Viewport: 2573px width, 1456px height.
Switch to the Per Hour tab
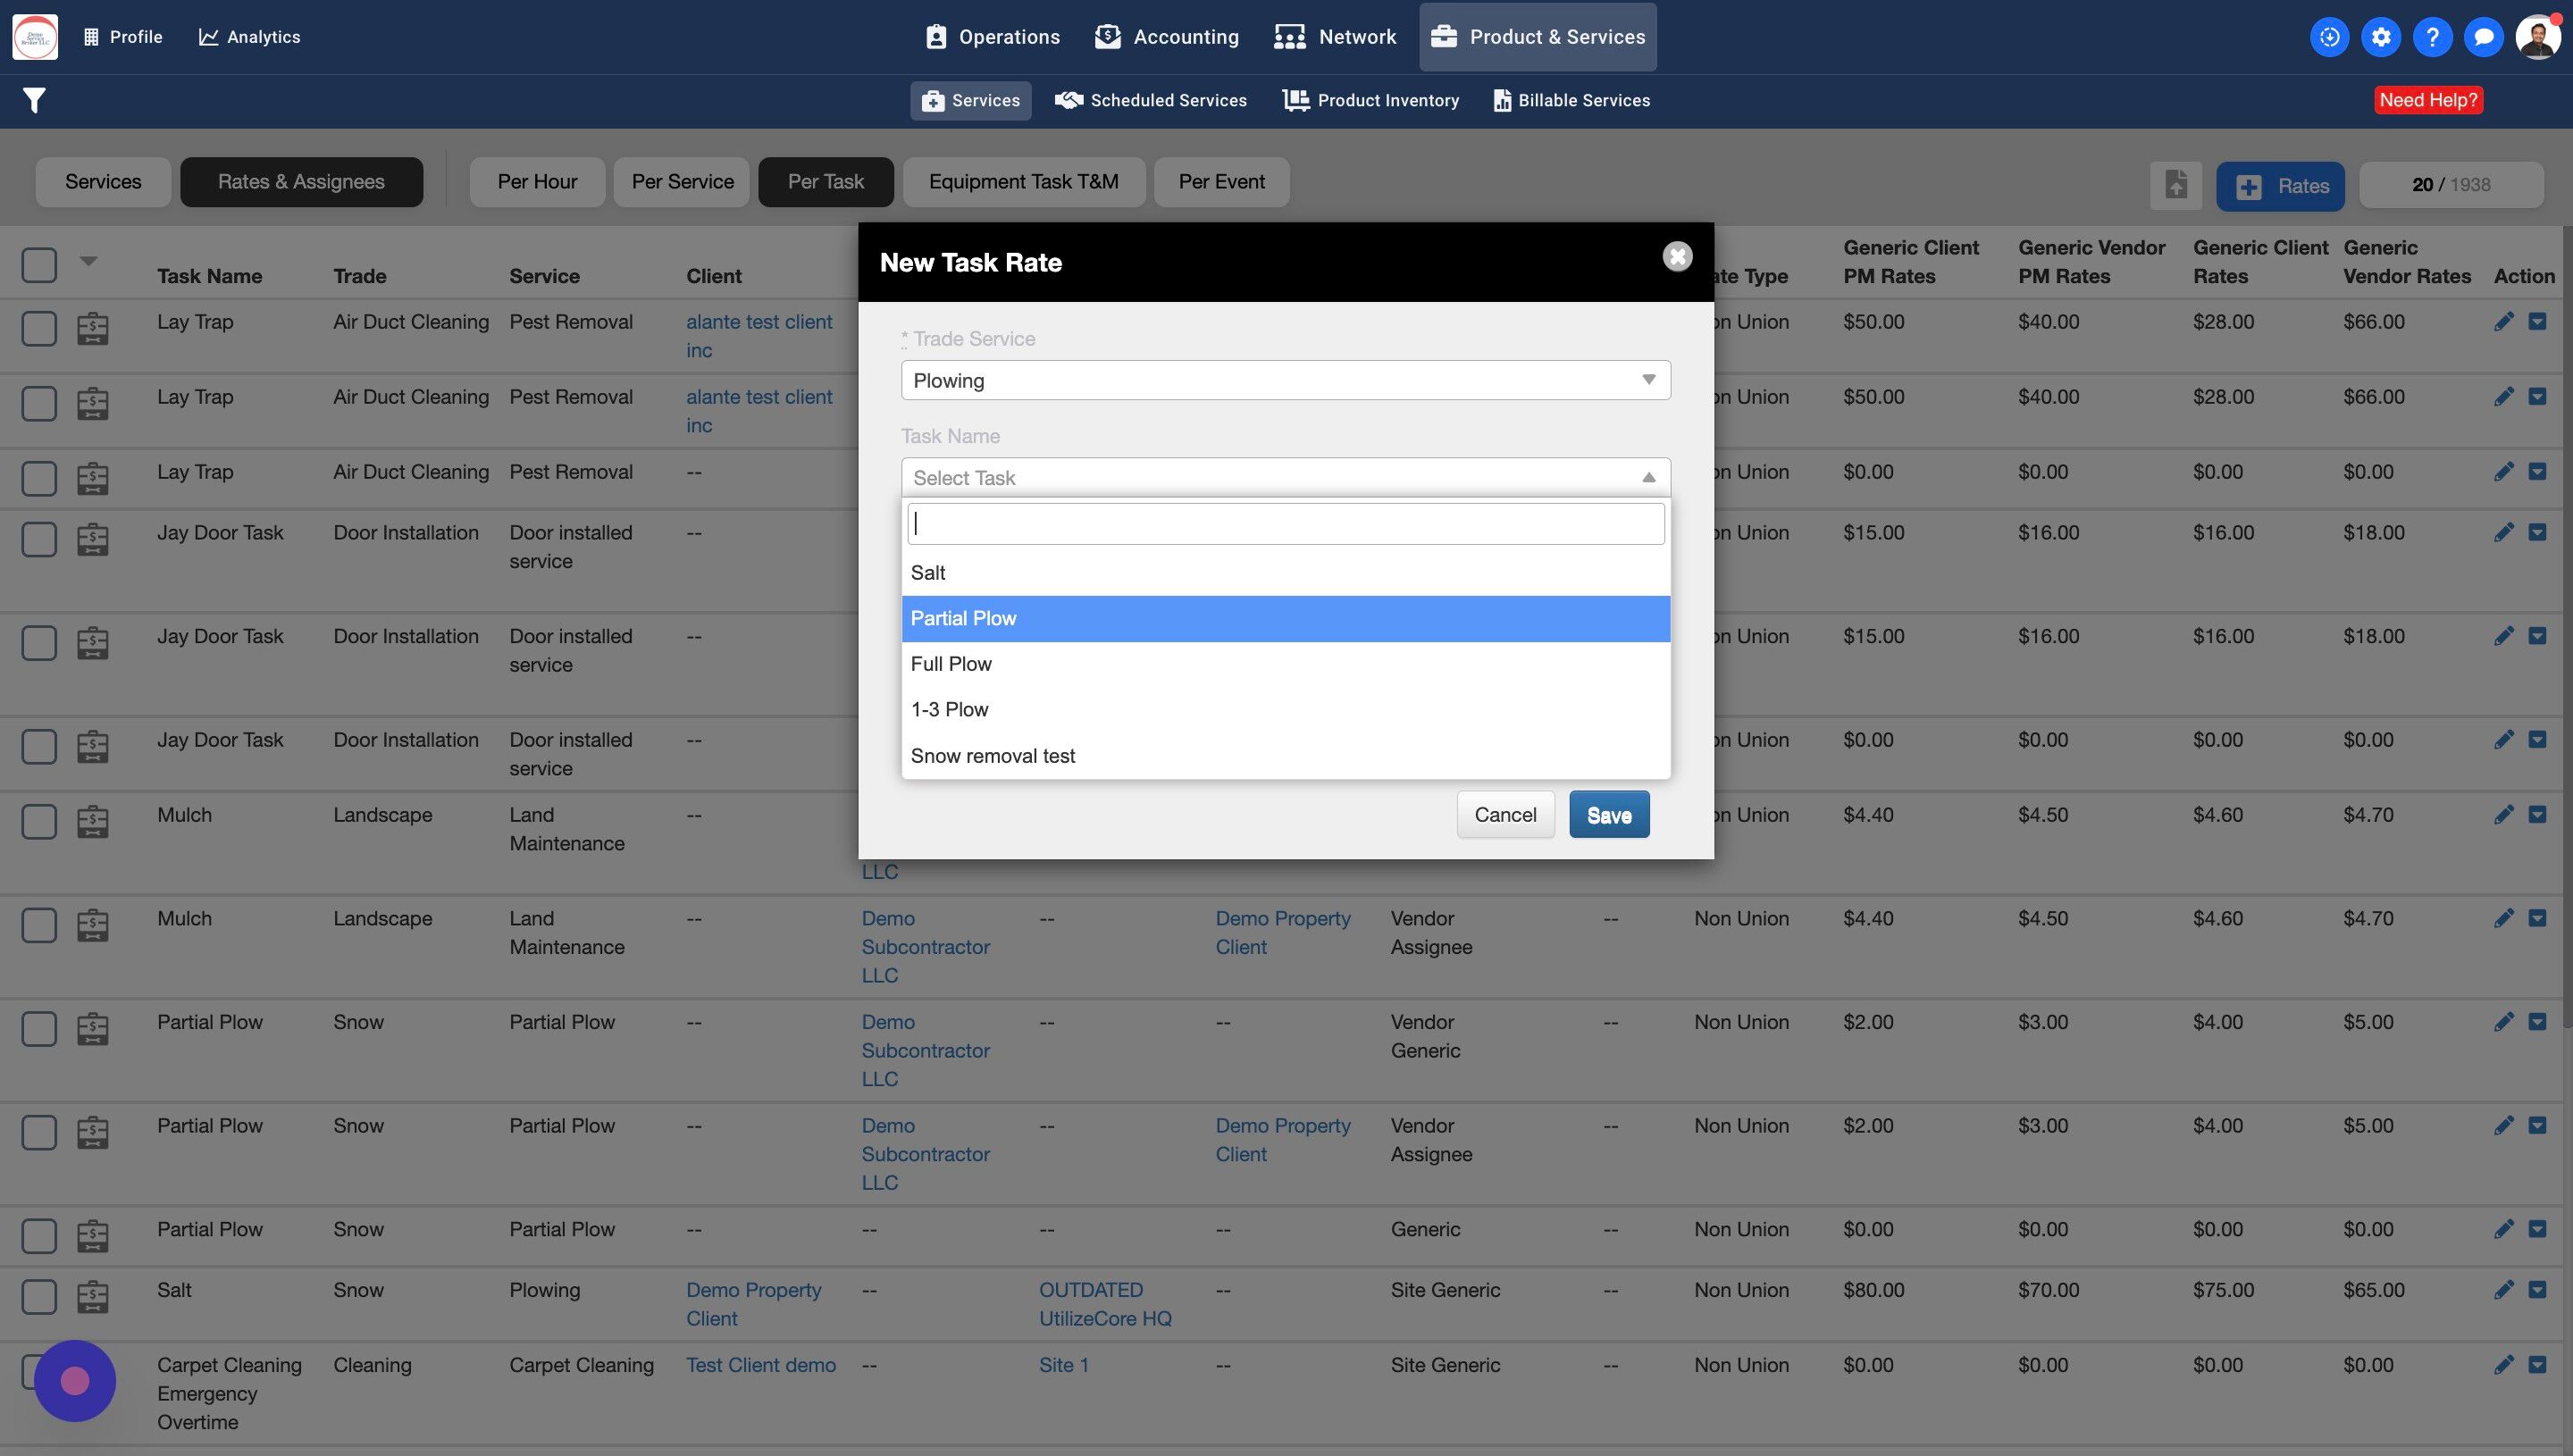537,182
